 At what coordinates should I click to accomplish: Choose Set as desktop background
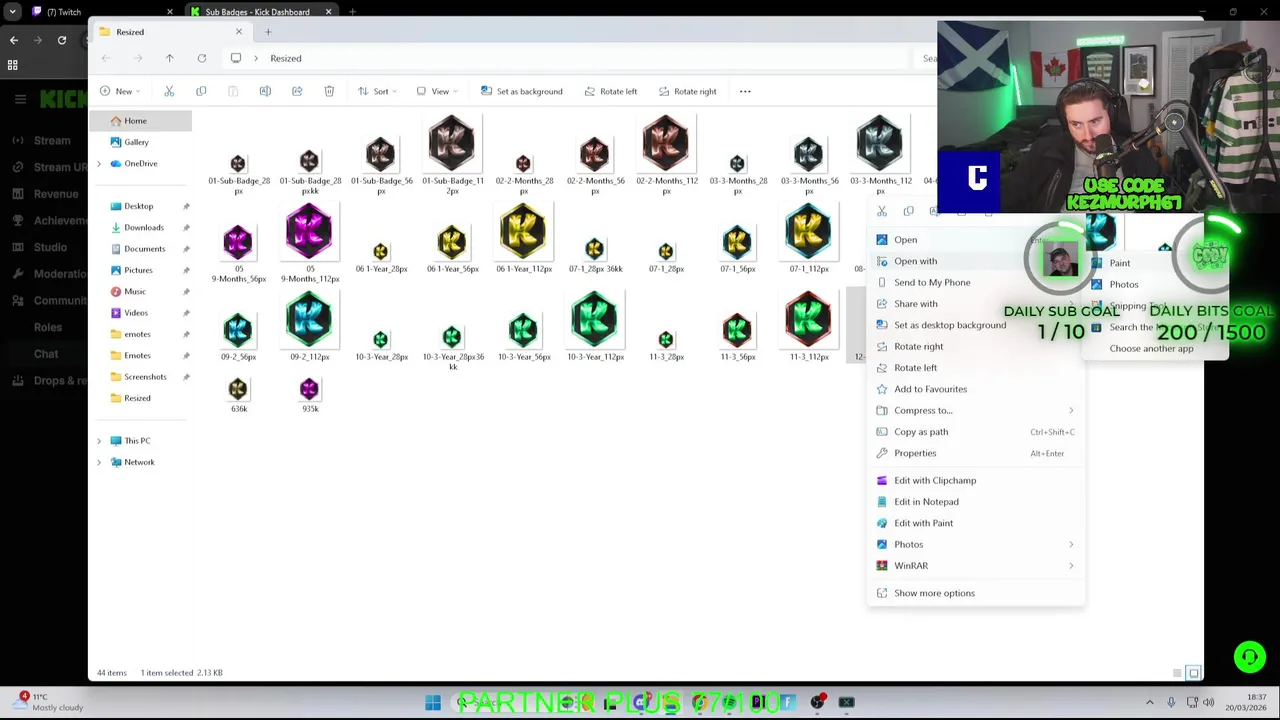tap(975, 325)
